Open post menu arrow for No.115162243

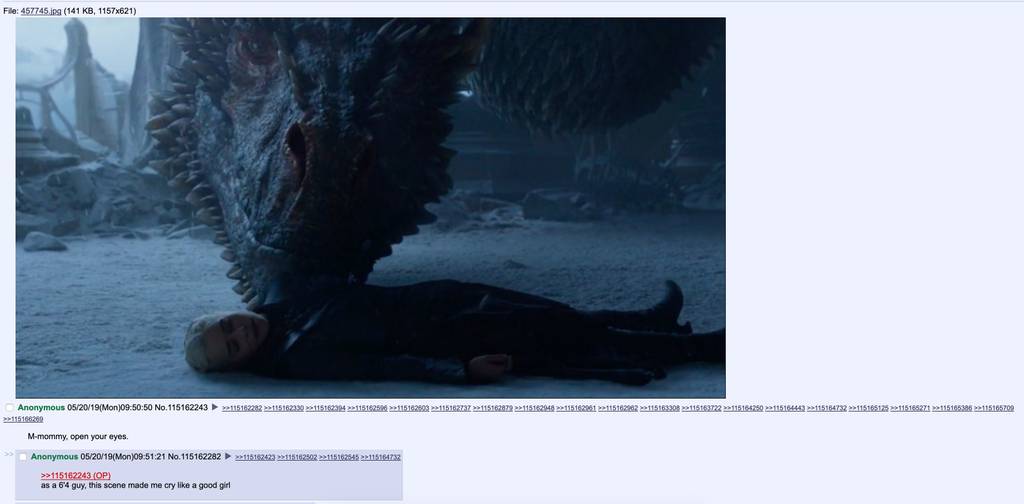(215, 407)
